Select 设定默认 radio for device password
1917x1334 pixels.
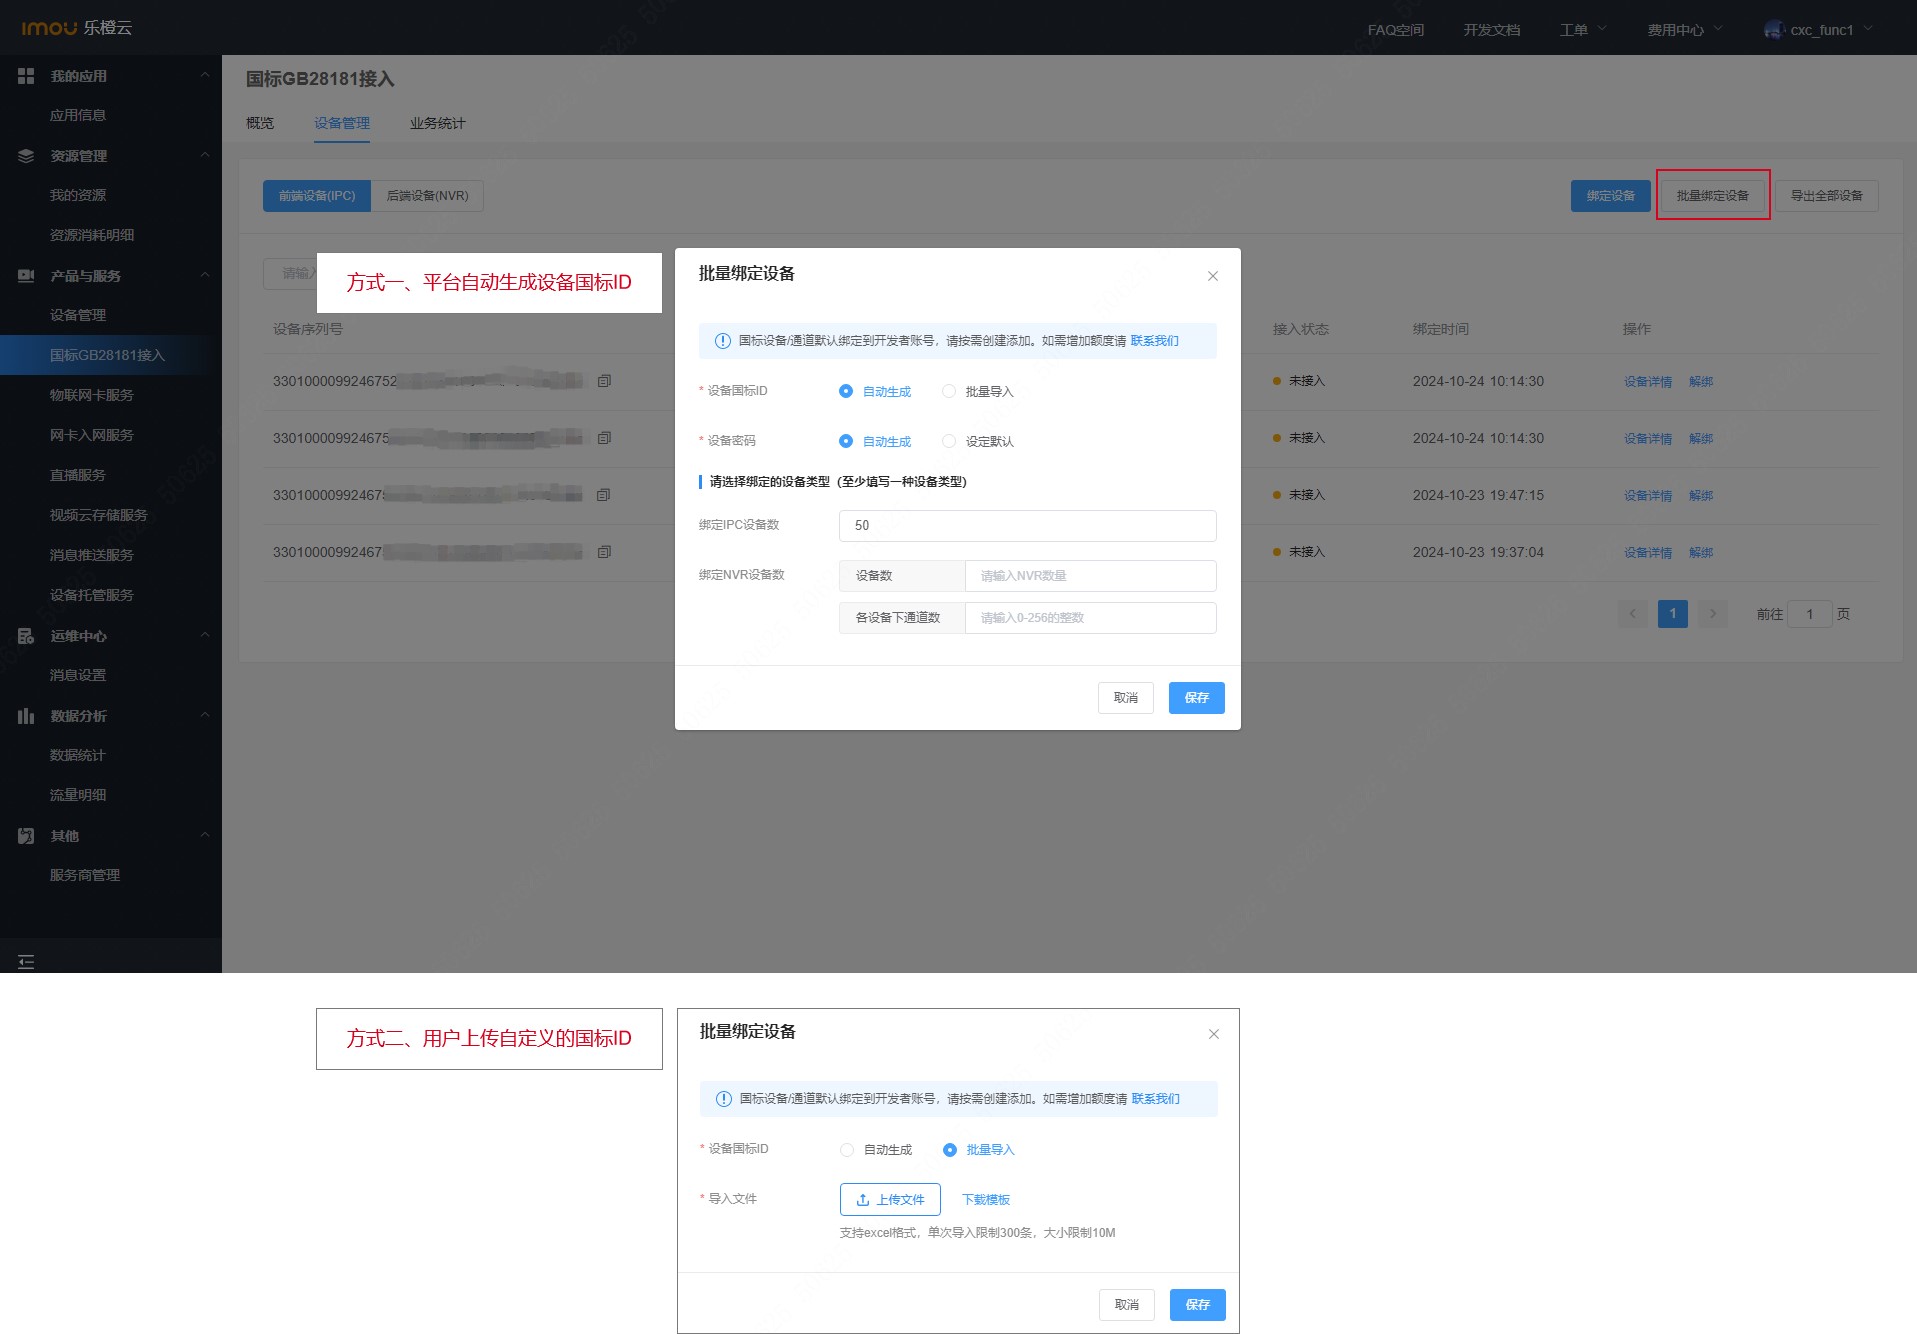point(949,441)
